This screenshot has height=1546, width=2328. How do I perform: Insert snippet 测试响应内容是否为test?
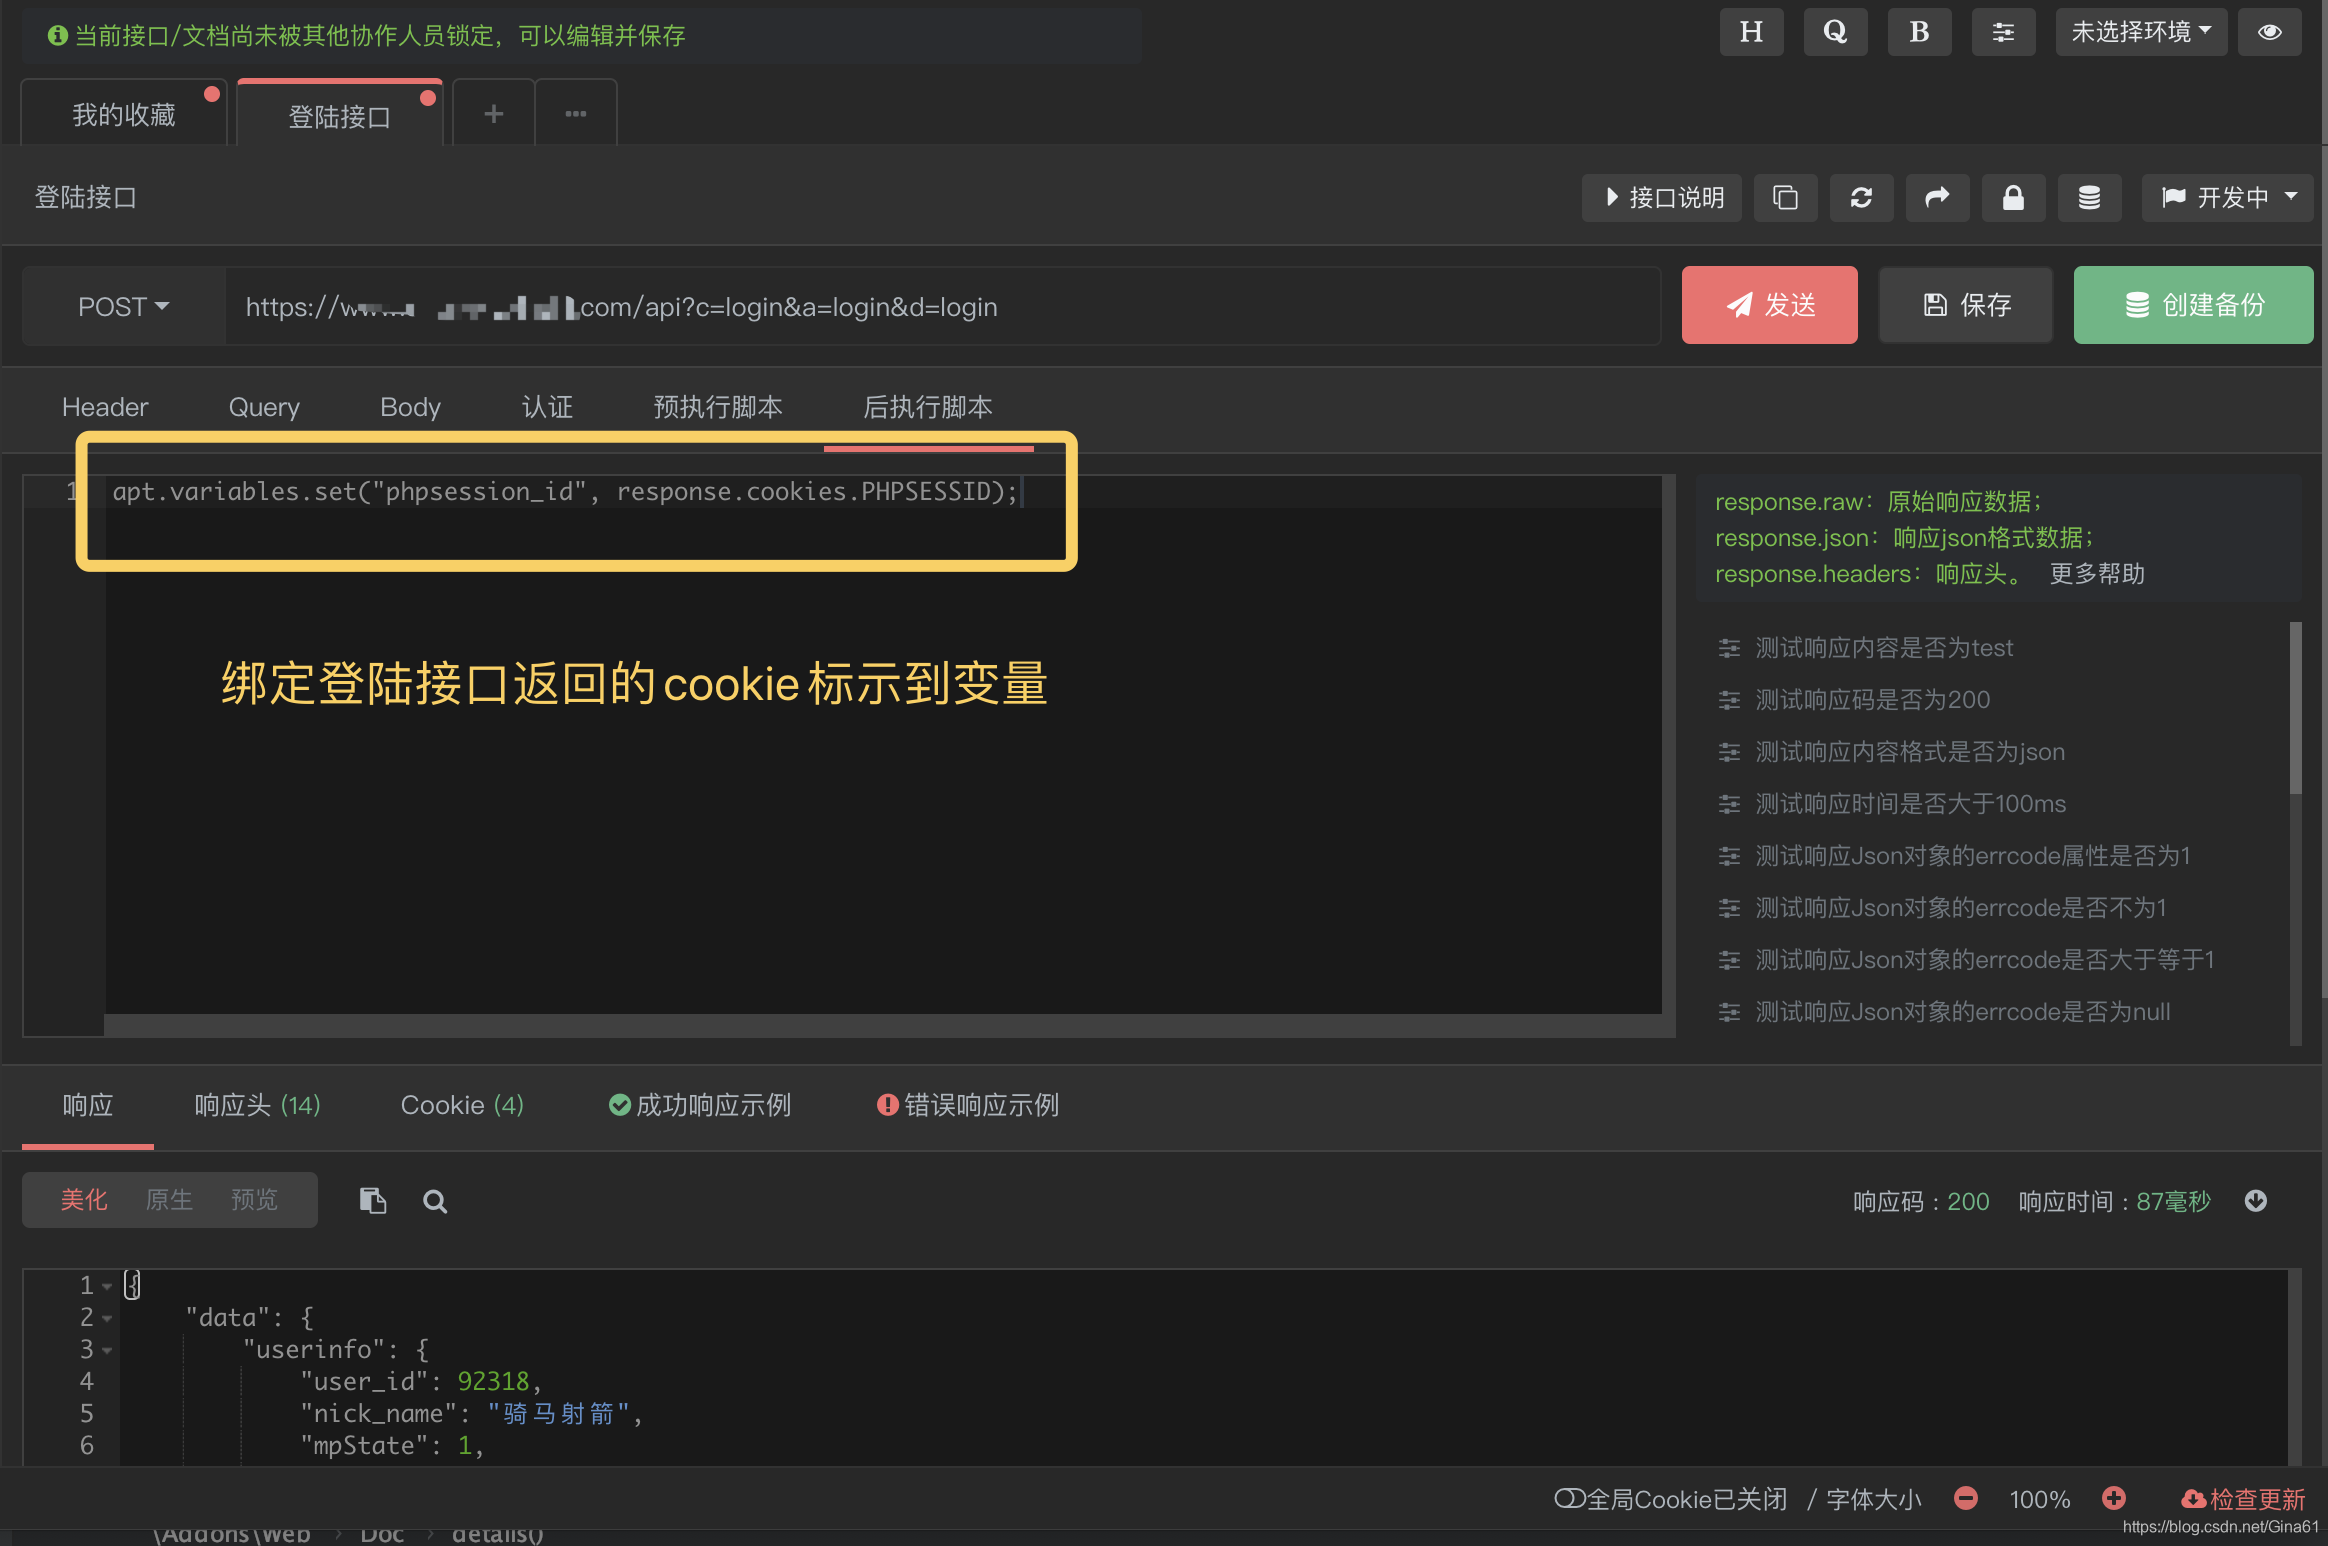pyautogui.click(x=1865, y=648)
